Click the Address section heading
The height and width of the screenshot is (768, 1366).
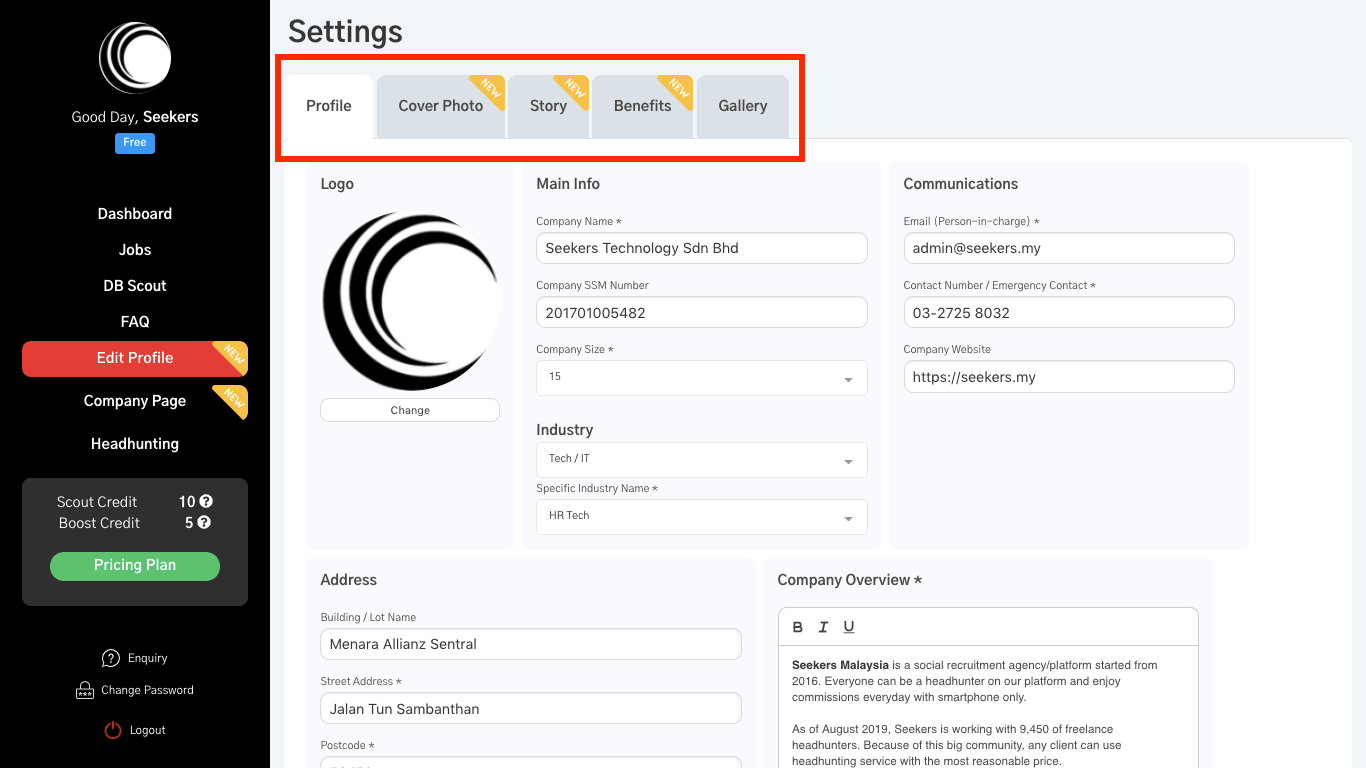[349, 580]
